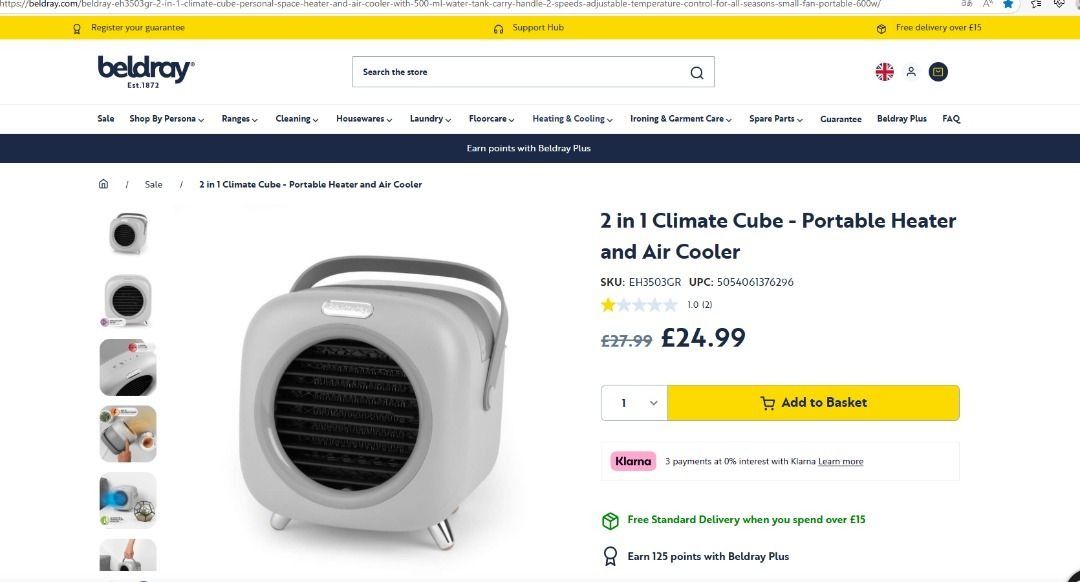Open the Guarantee menu item
This screenshot has height=582, width=1080.
tap(840, 119)
